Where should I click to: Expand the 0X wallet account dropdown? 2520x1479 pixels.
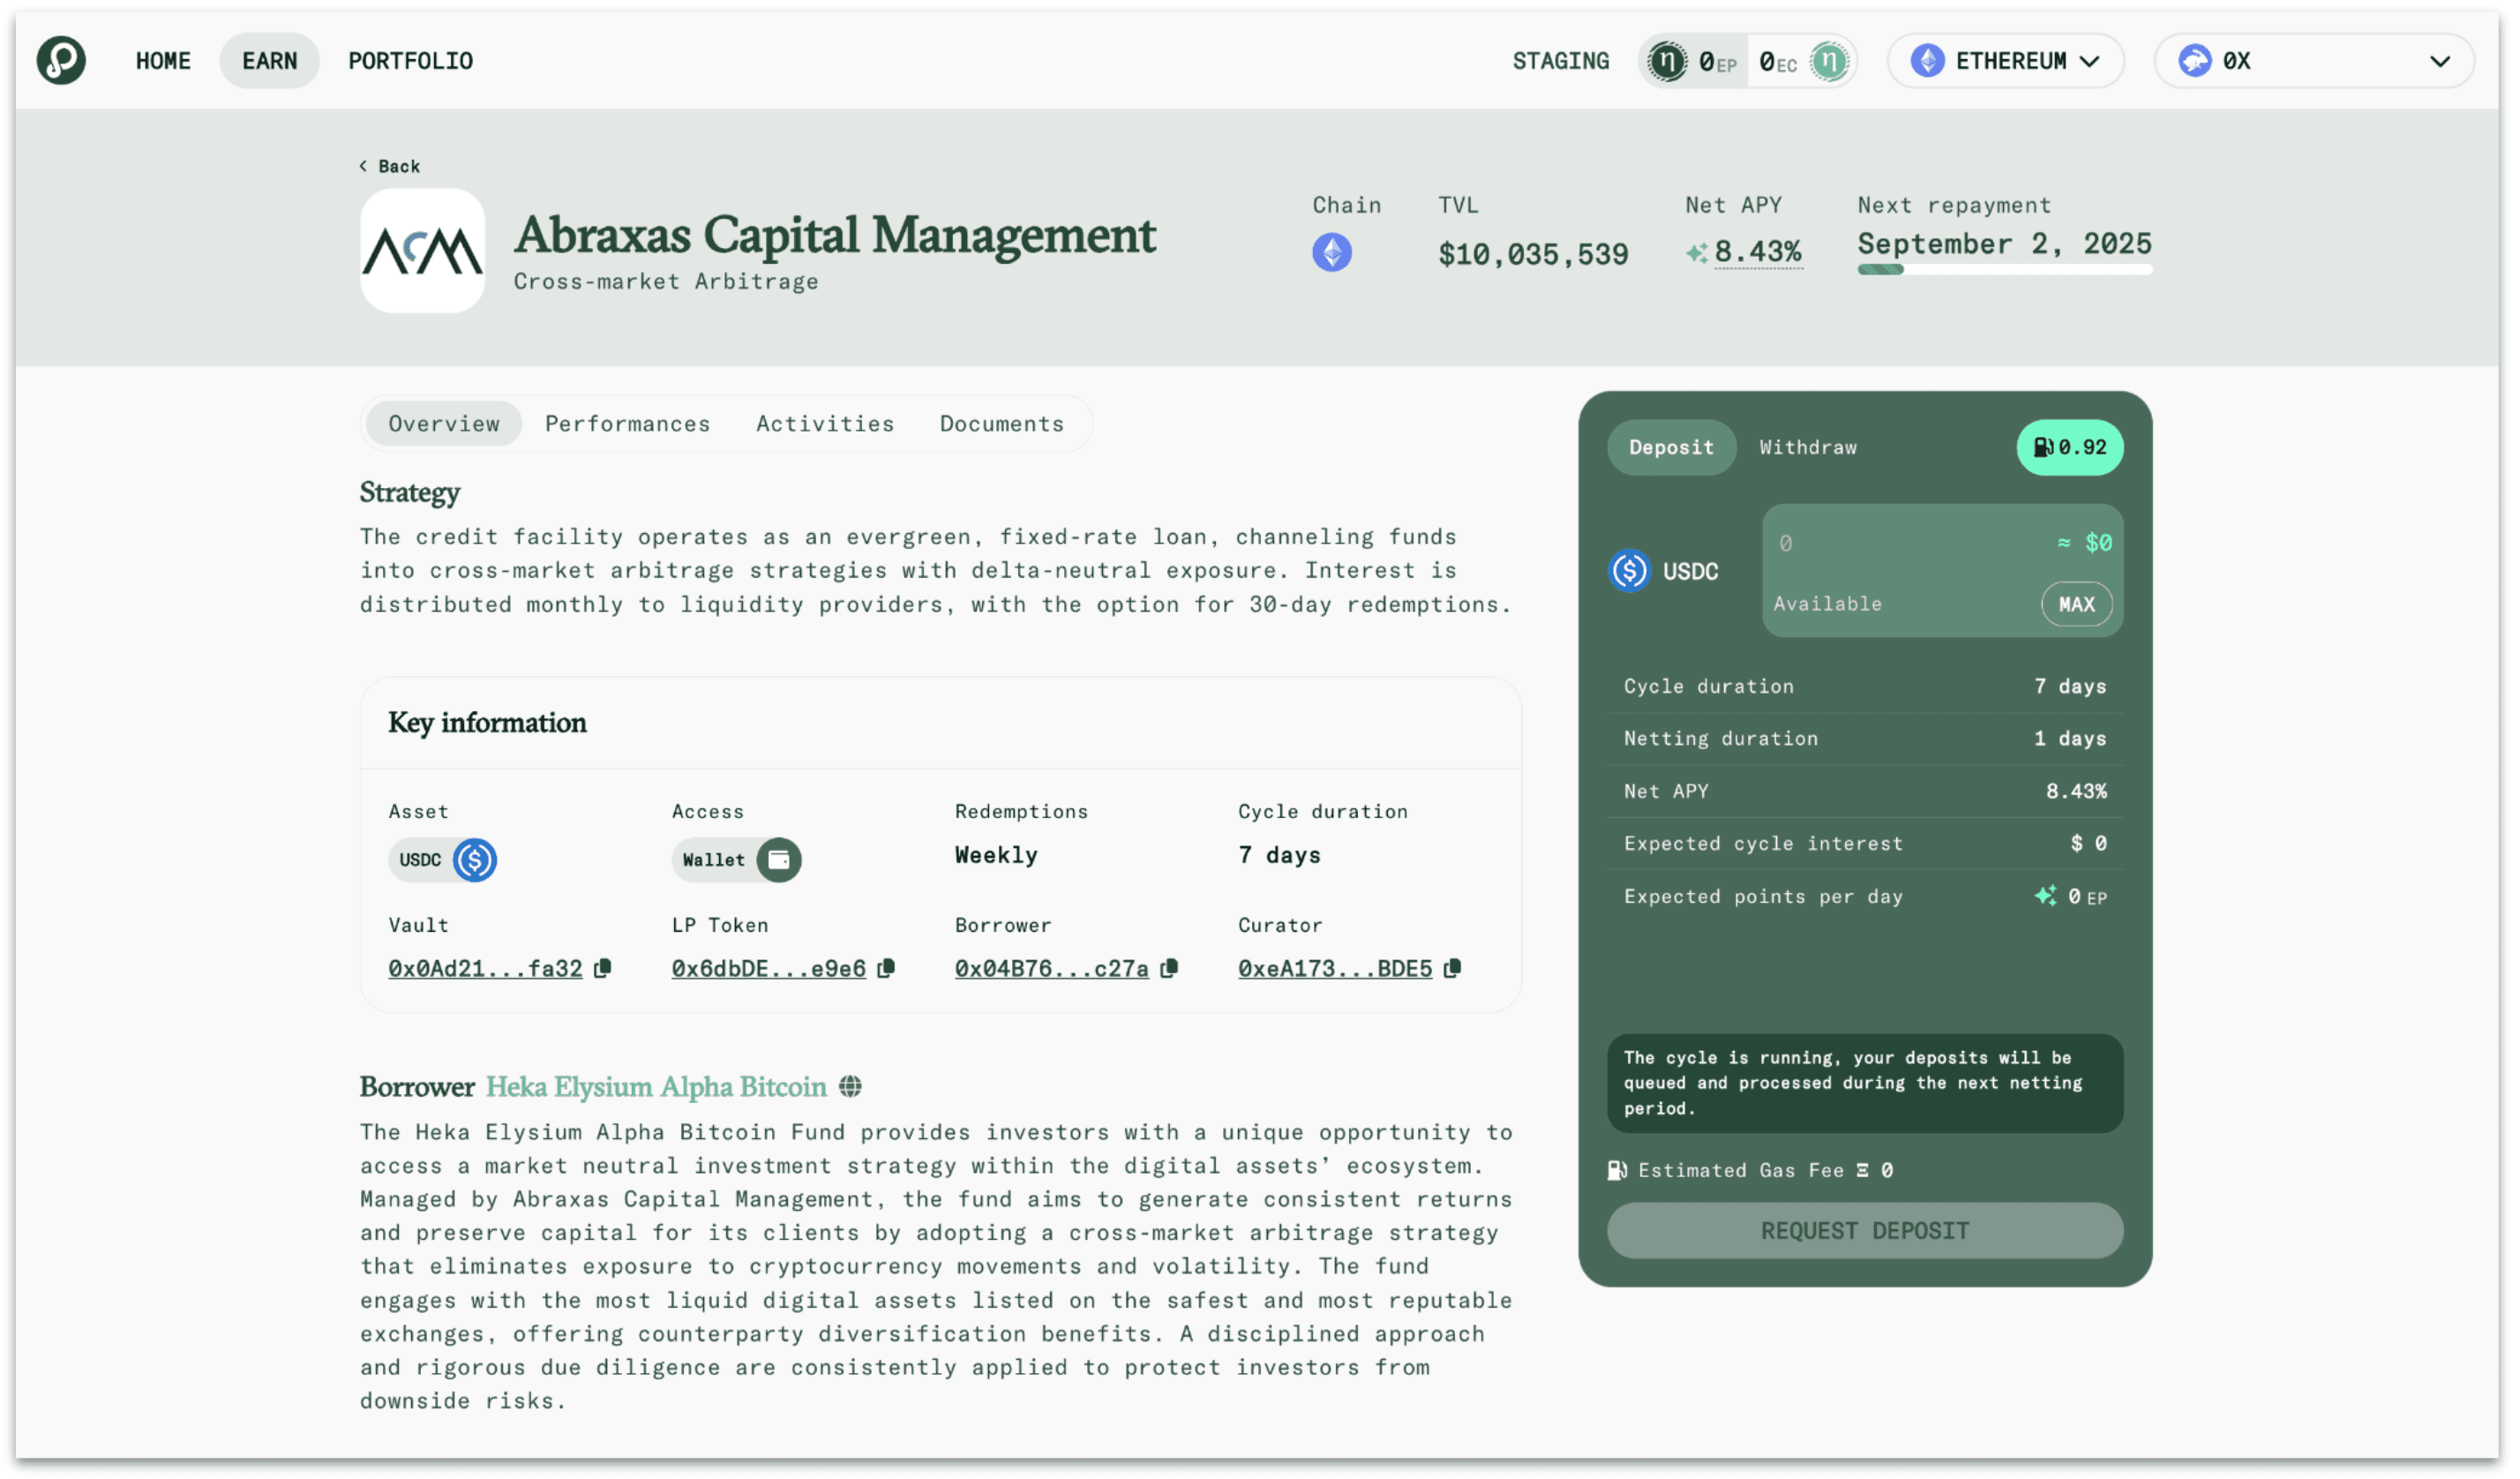pos(2314,61)
